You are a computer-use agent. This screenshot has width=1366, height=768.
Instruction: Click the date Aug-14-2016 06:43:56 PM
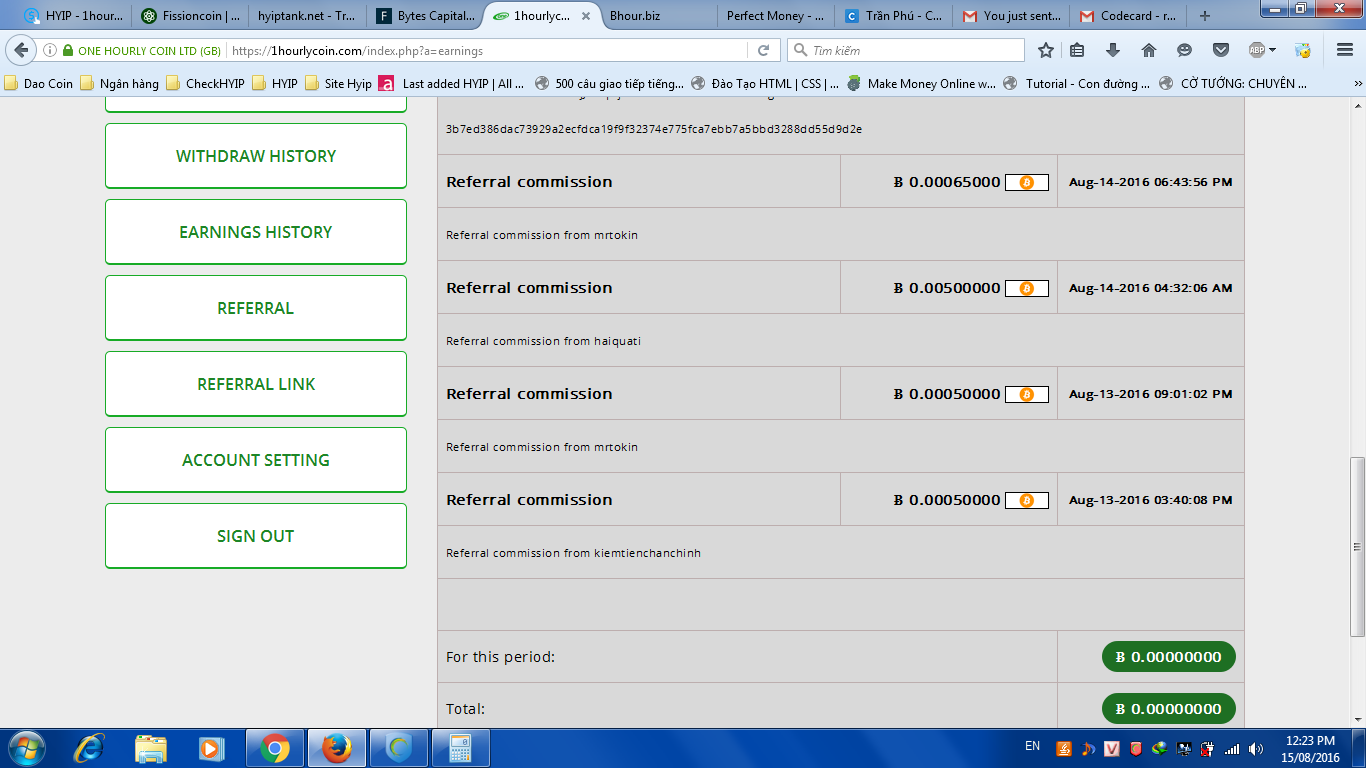click(x=1150, y=182)
